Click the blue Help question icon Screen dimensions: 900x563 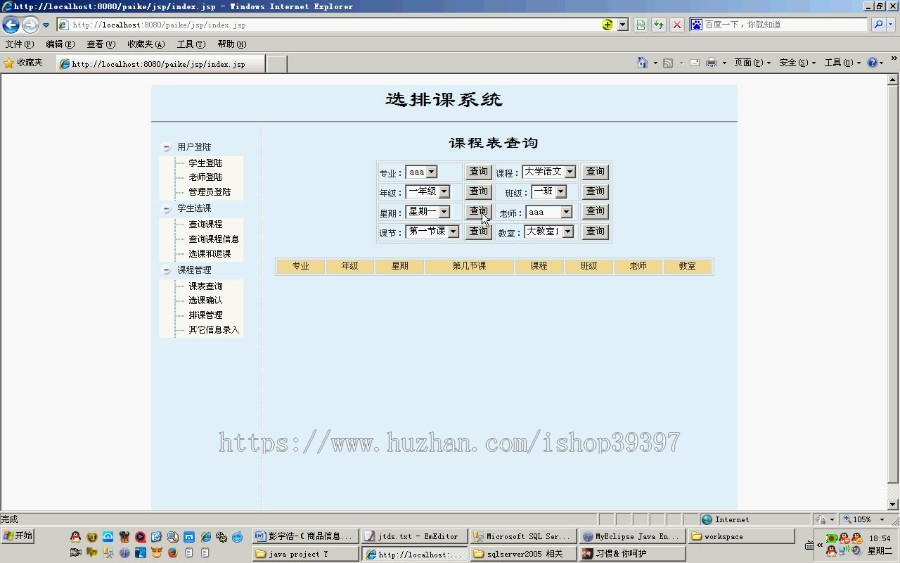(872, 63)
